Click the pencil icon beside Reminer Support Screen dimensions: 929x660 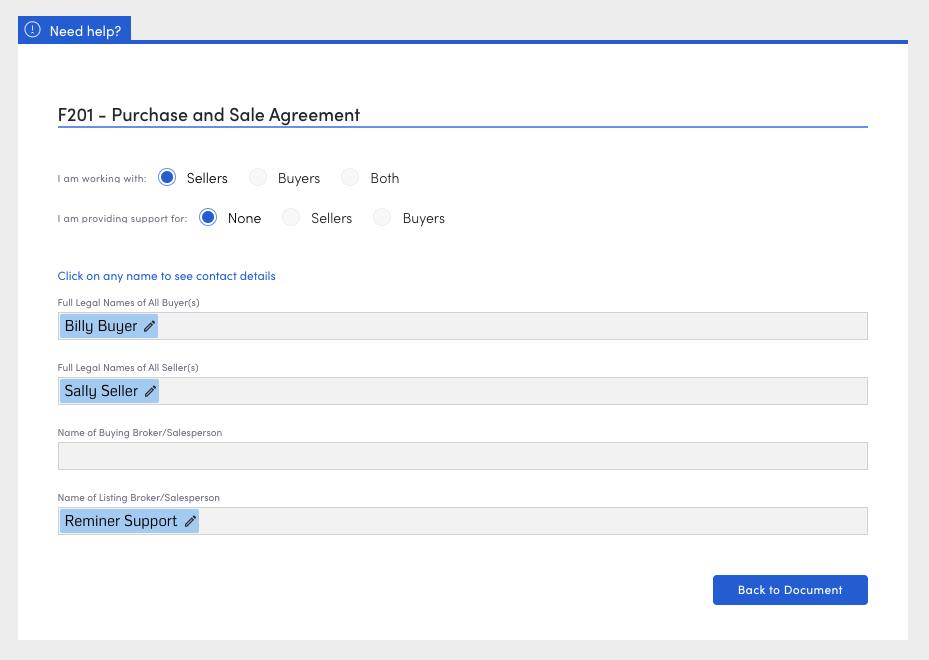pyautogui.click(x=190, y=521)
